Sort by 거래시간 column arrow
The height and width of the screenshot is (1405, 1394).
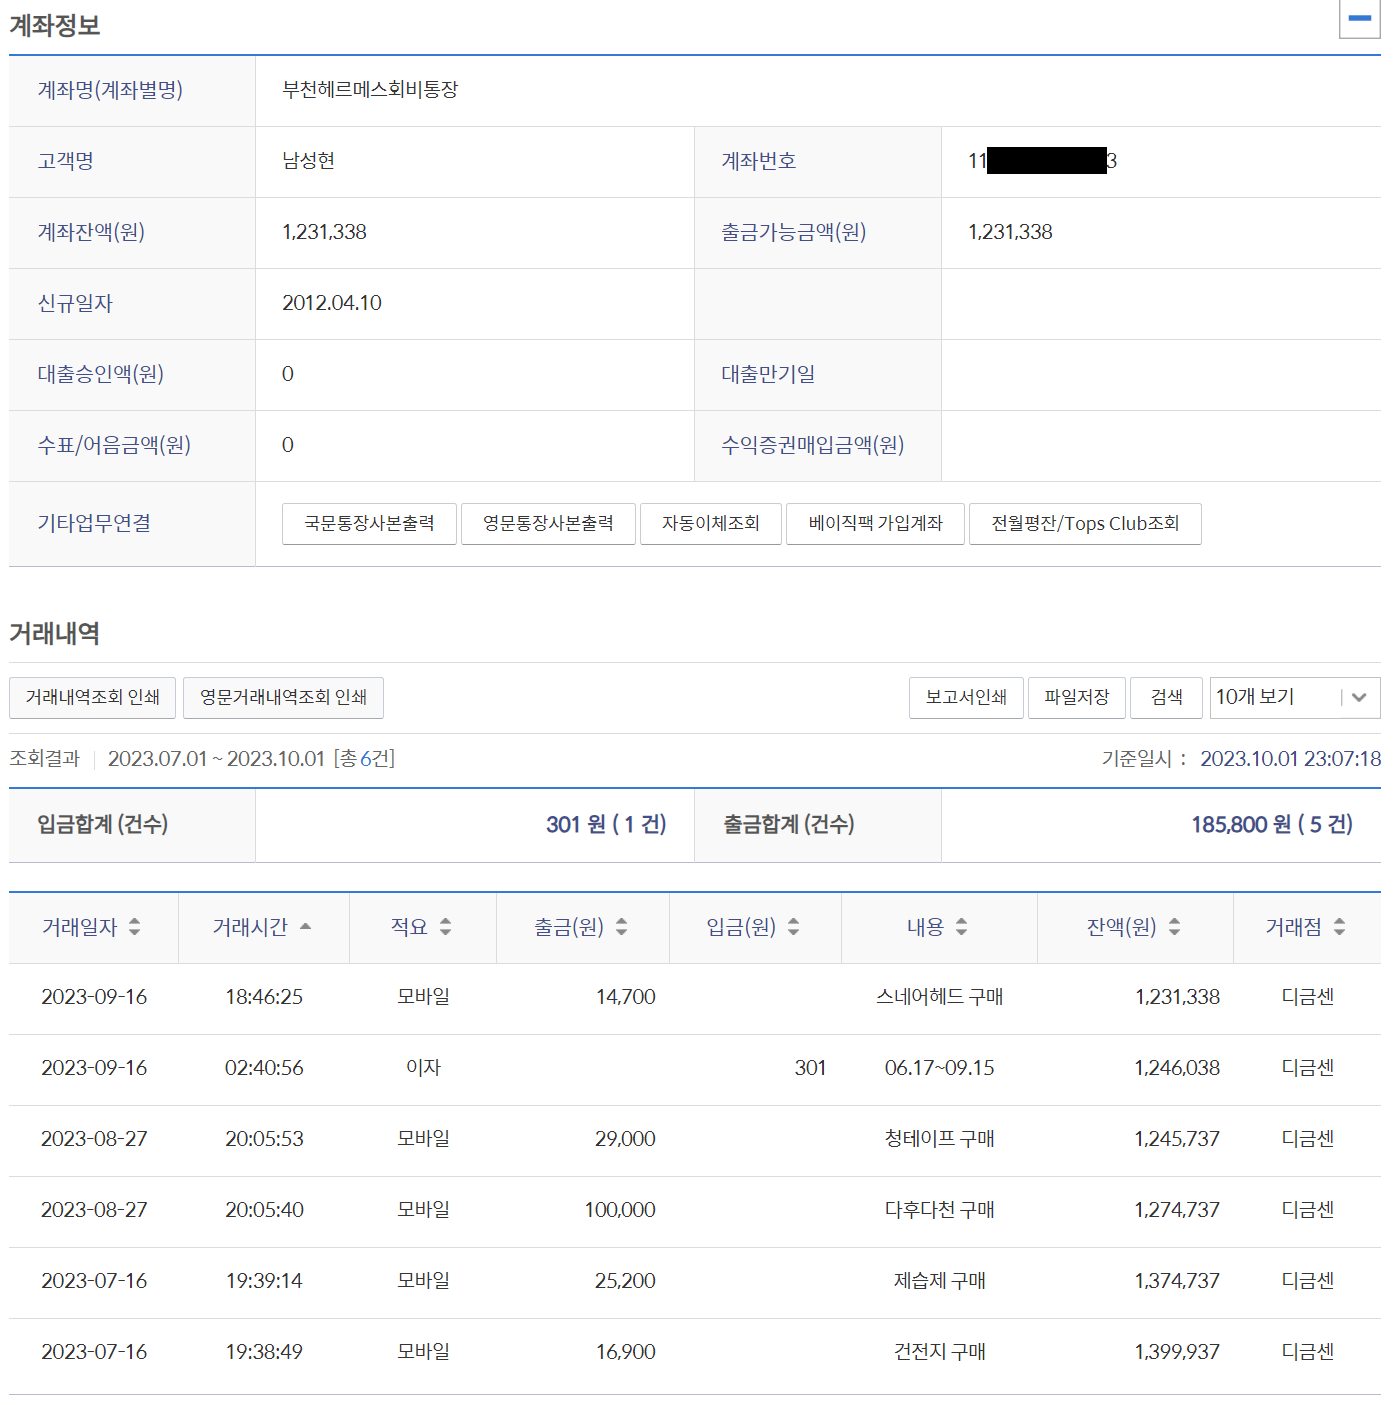coord(305,927)
